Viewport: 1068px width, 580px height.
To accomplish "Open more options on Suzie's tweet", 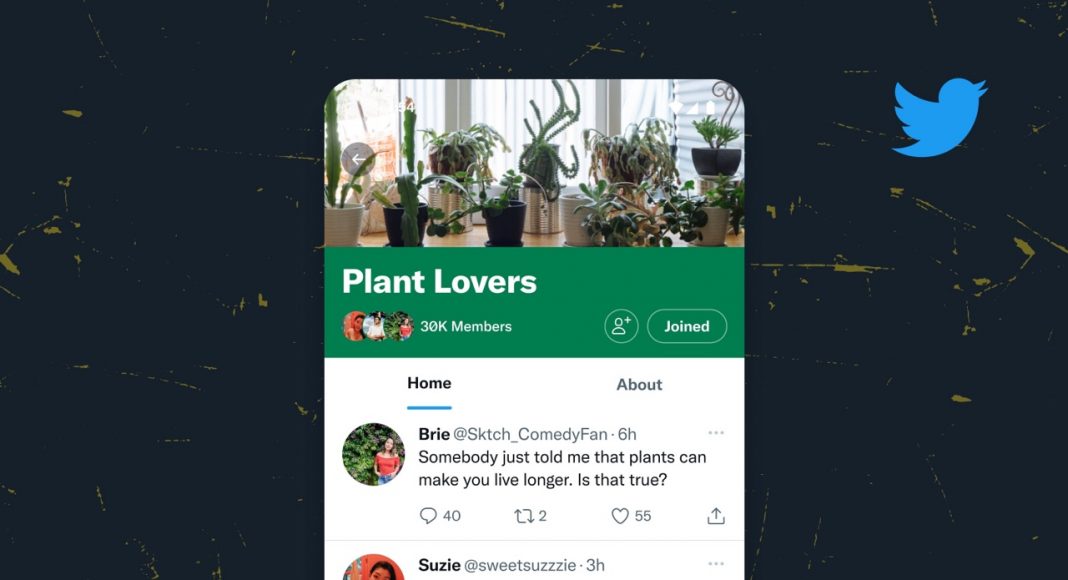I will pyautogui.click(x=716, y=564).
